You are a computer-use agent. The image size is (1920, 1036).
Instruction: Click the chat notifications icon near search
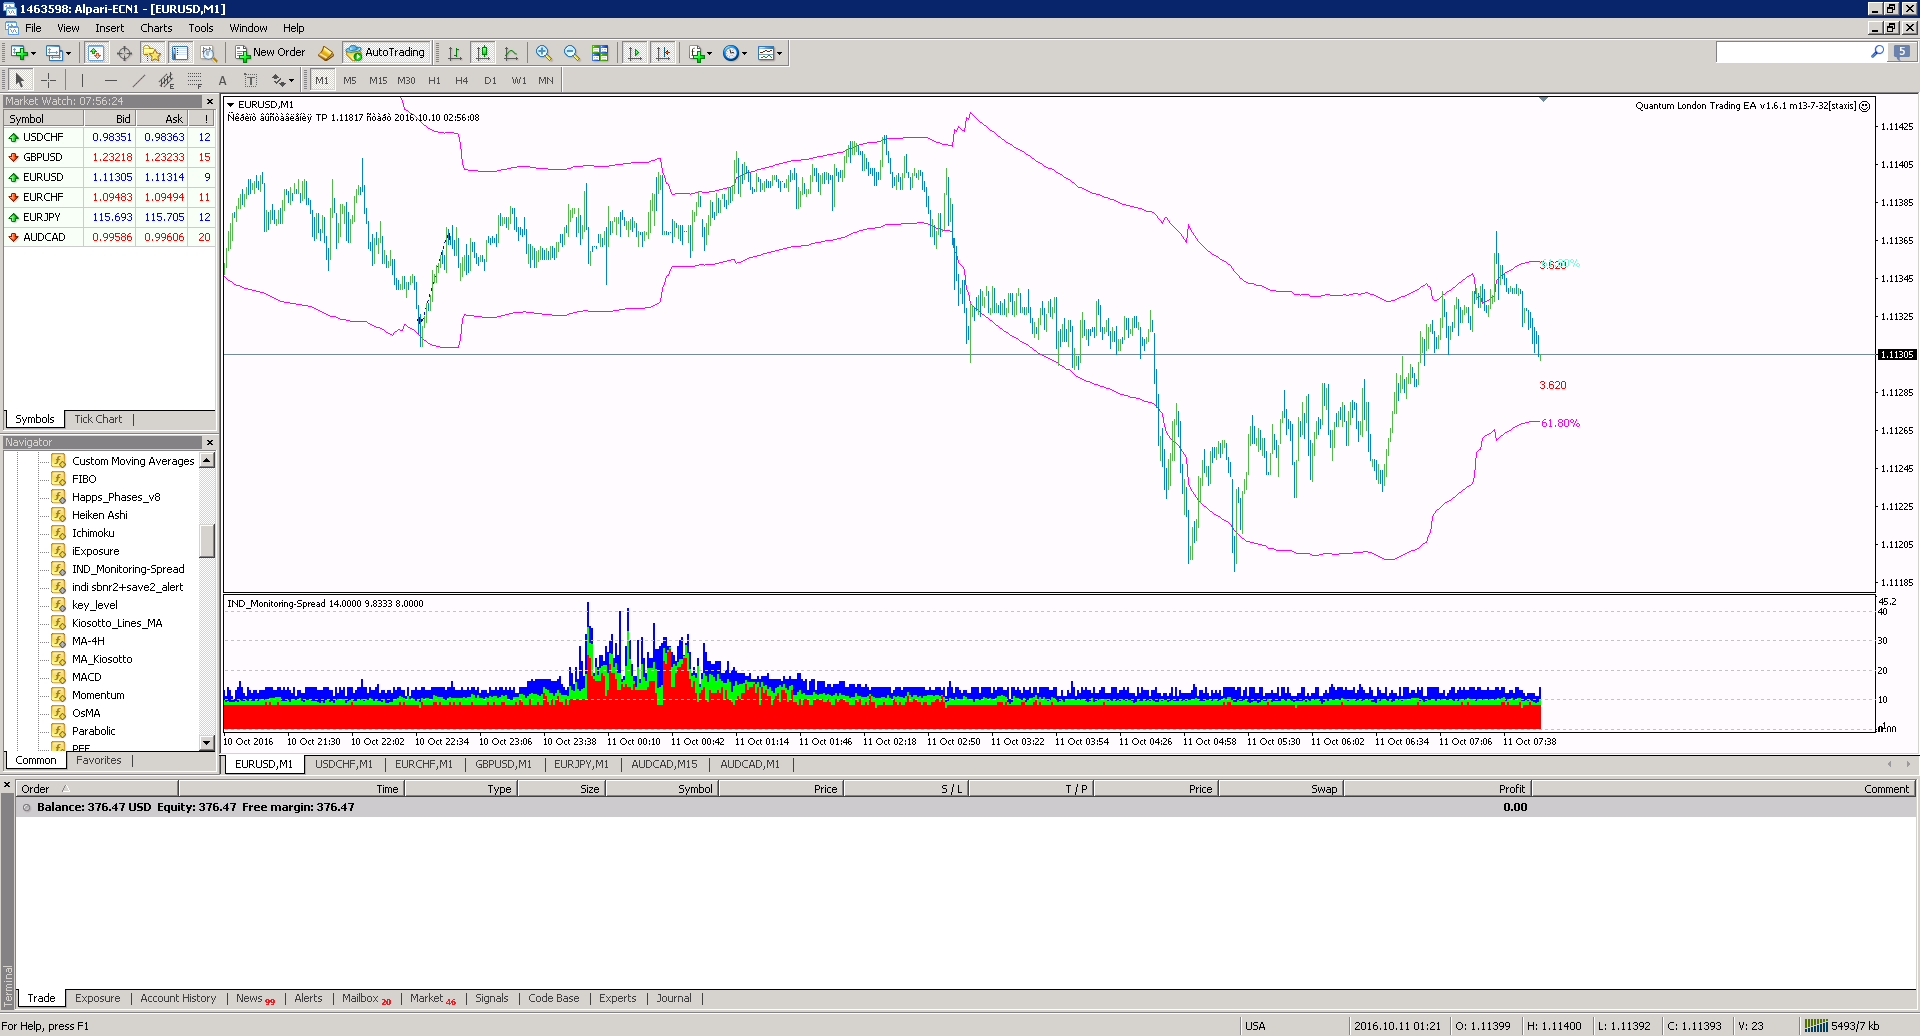pos(1902,52)
